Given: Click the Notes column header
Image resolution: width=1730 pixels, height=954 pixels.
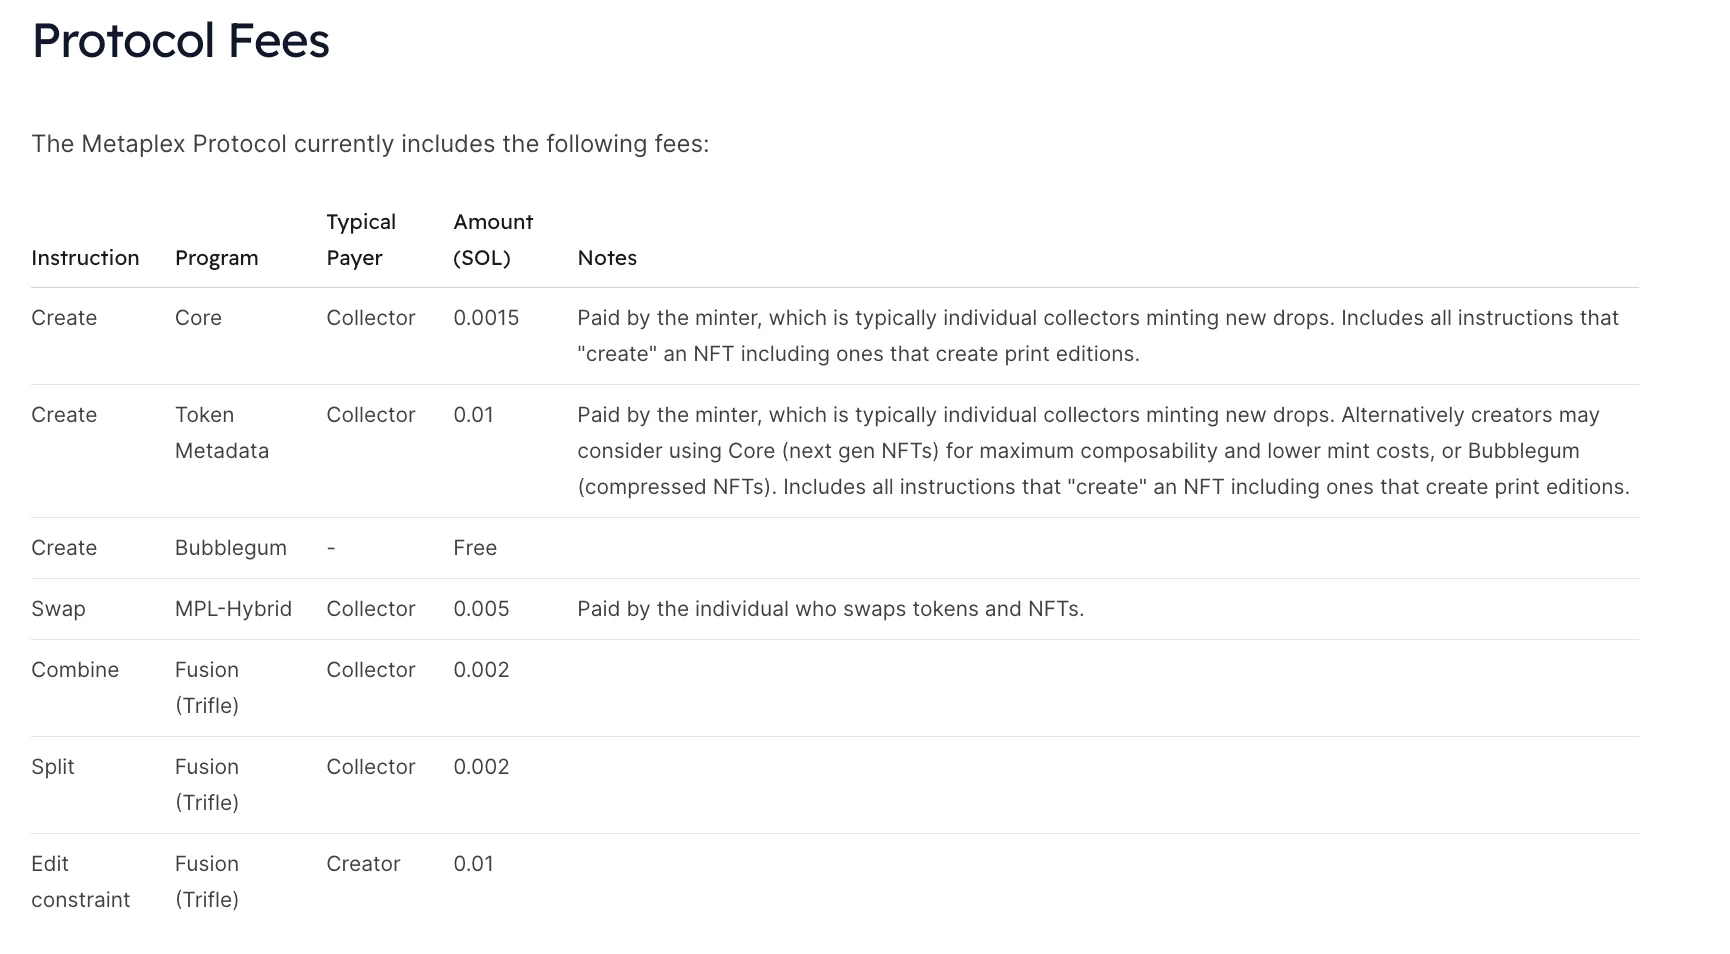Looking at the screenshot, I should pos(607,258).
